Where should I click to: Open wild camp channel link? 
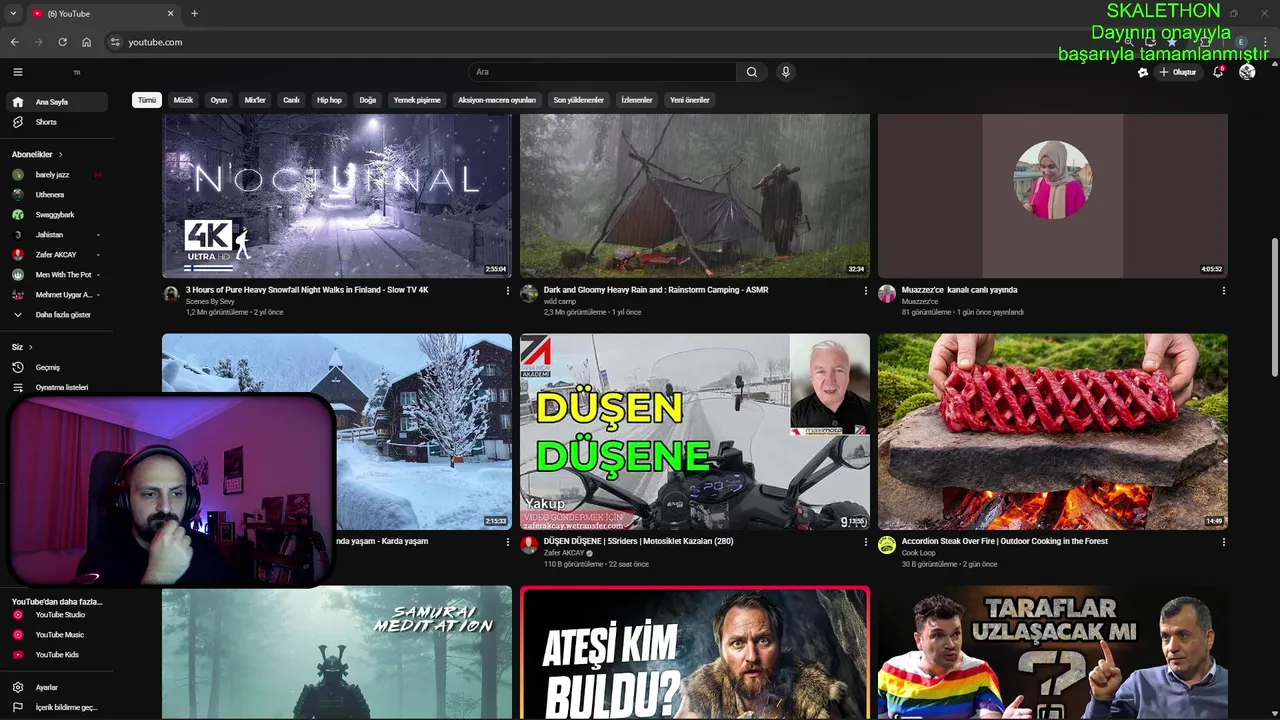(x=560, y=301)
